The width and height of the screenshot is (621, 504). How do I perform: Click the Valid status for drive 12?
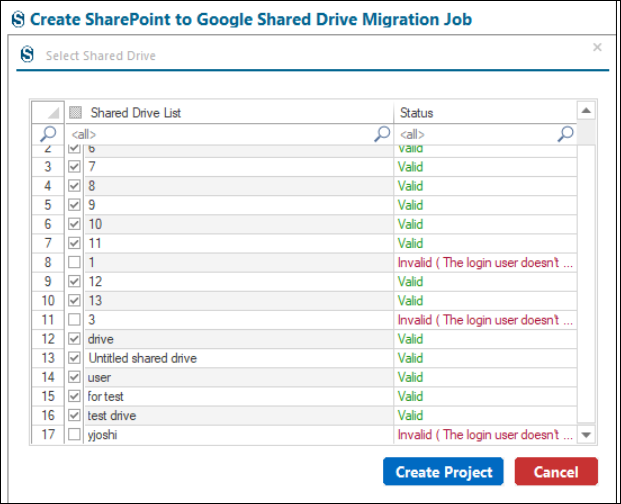point(485,281)
